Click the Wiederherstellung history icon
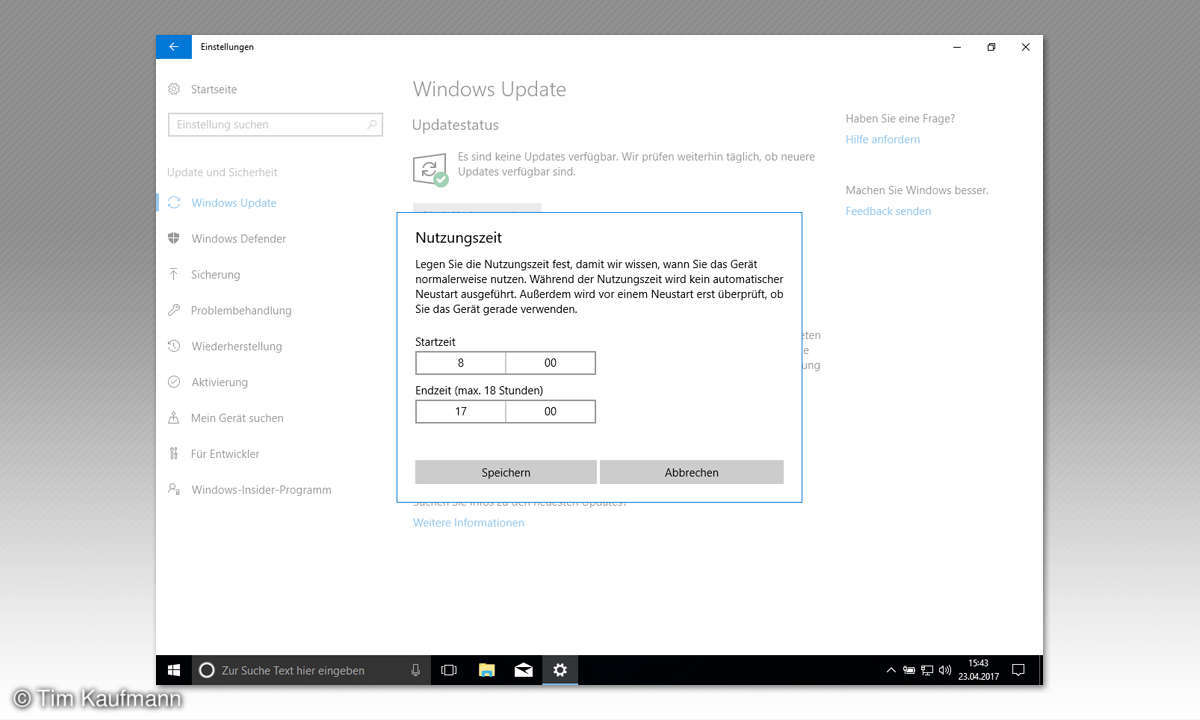This screenshot has height=720, width=1200. pyautogui.click(x=174, y=347)
